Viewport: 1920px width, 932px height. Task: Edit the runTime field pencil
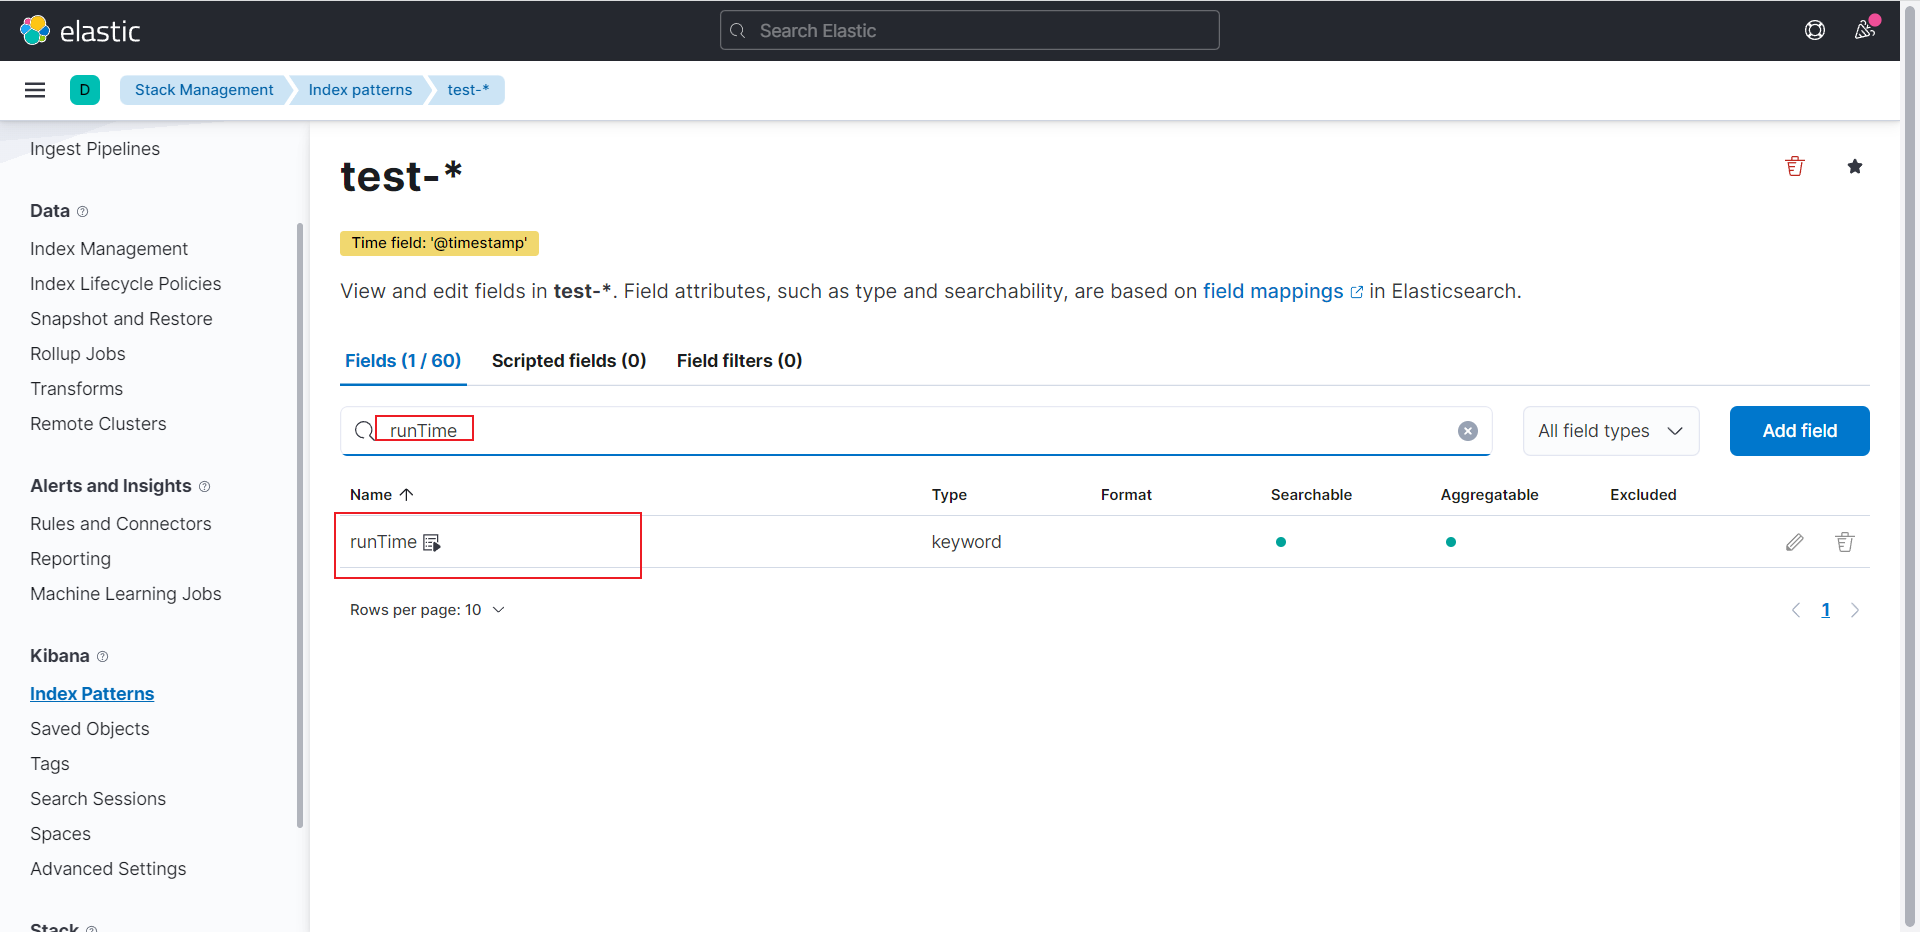1795,542
